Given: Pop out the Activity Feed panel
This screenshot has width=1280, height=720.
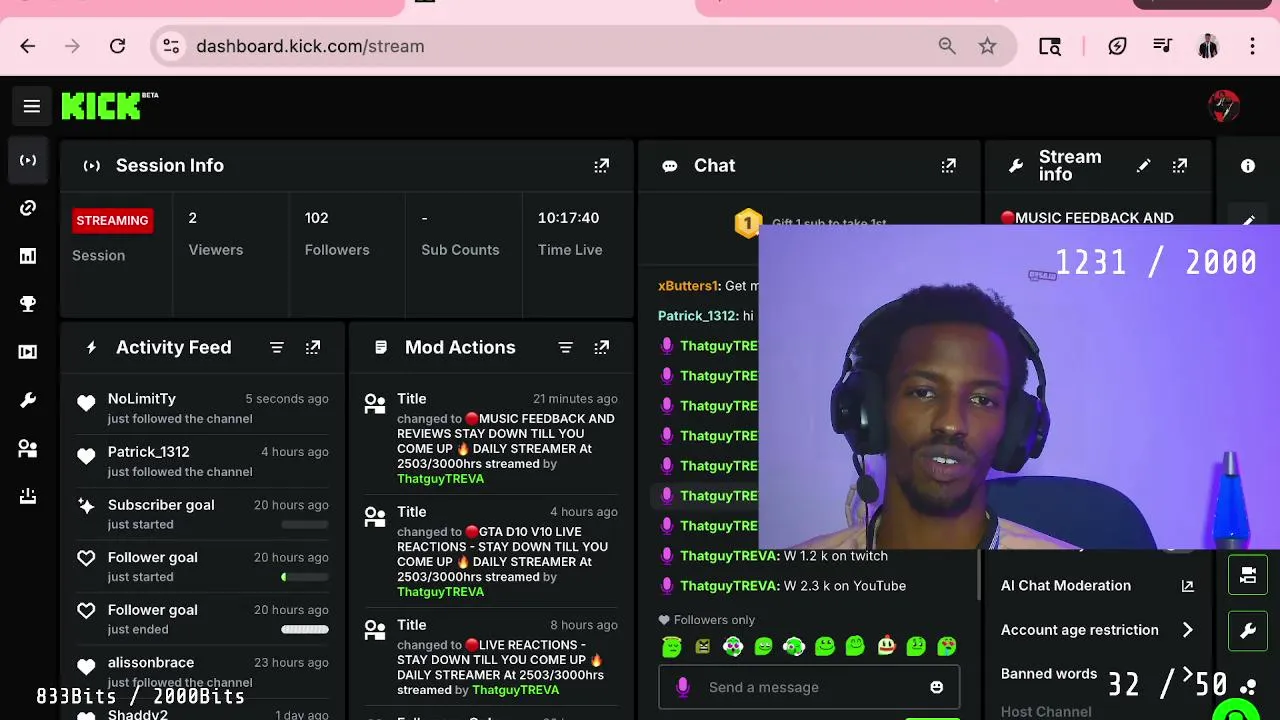Looking at the screenshot, I should click(x=313, y=347).
